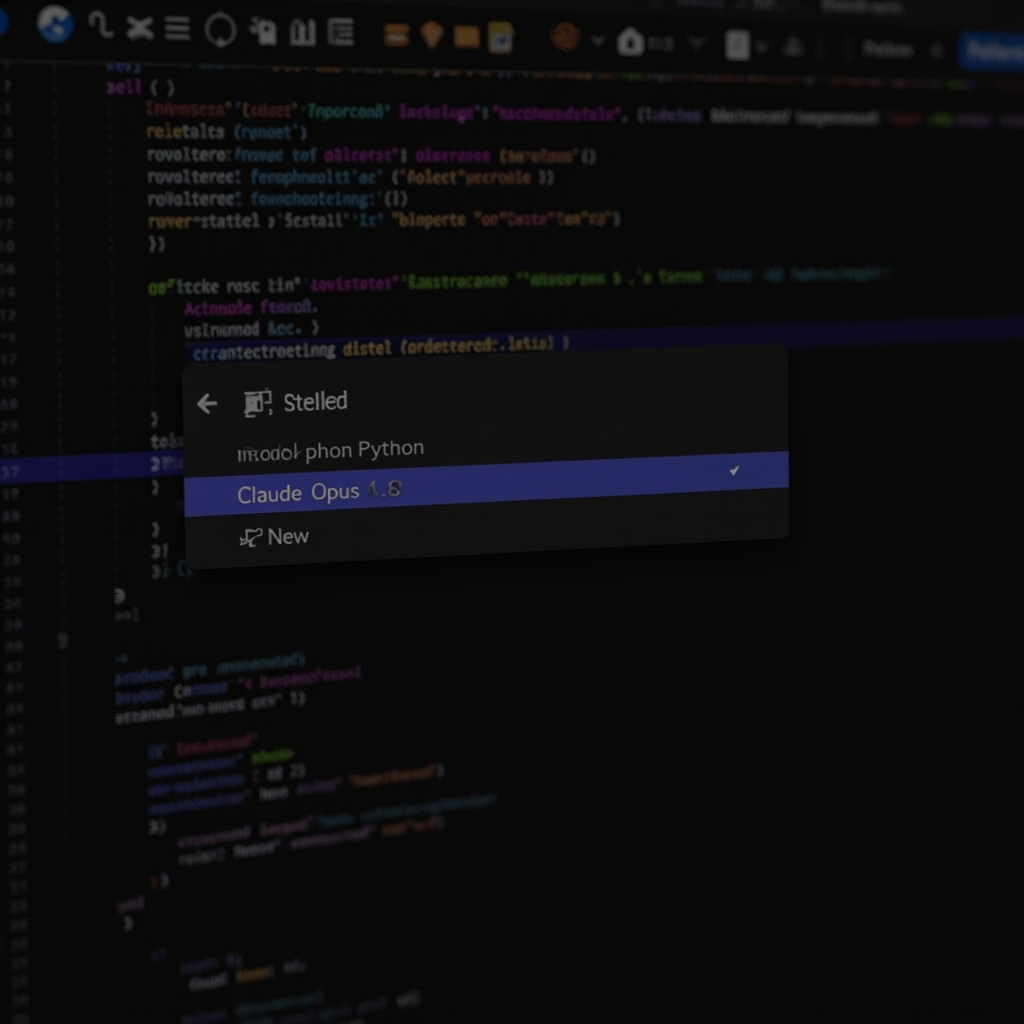The width and height of the screenshot is (1024, 1024).
Task: Click the squiggly hook icon in toolbar
Action: pos(100,25)
